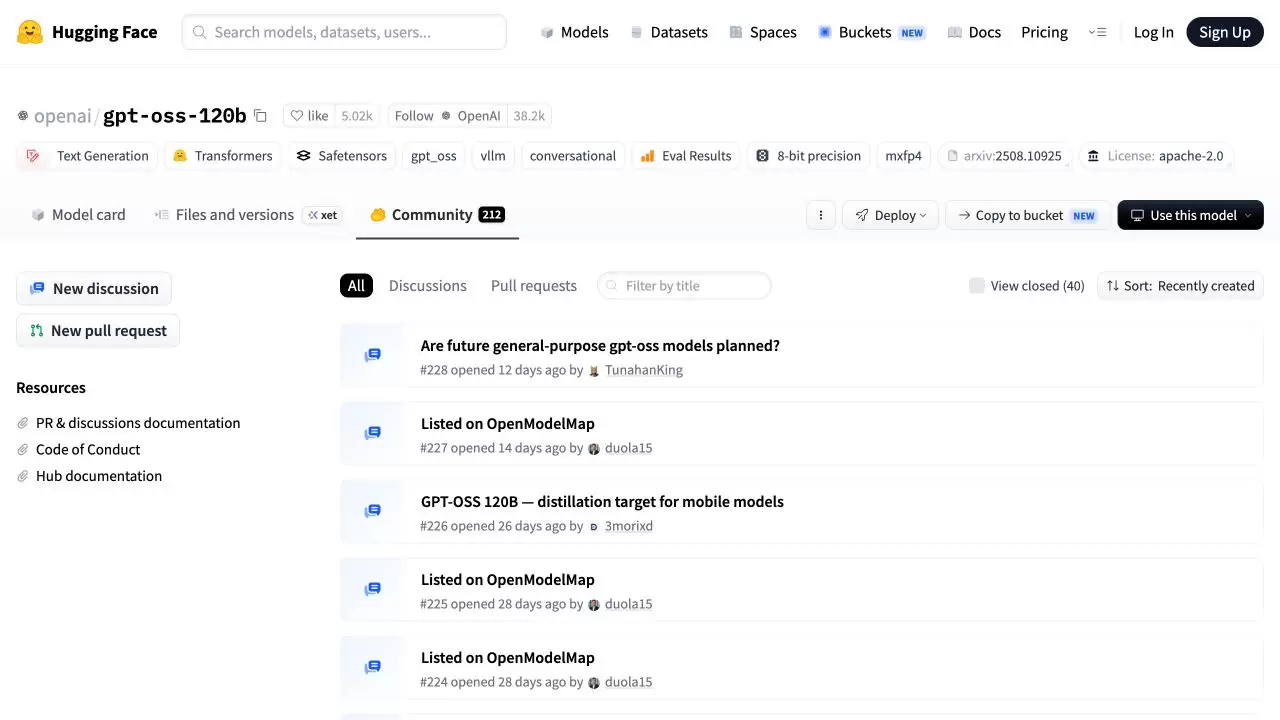Image resolution: width=1280 pixels, height=720 pixels.
Task: Open the Files and versions tab
Action: pos(247,215)
